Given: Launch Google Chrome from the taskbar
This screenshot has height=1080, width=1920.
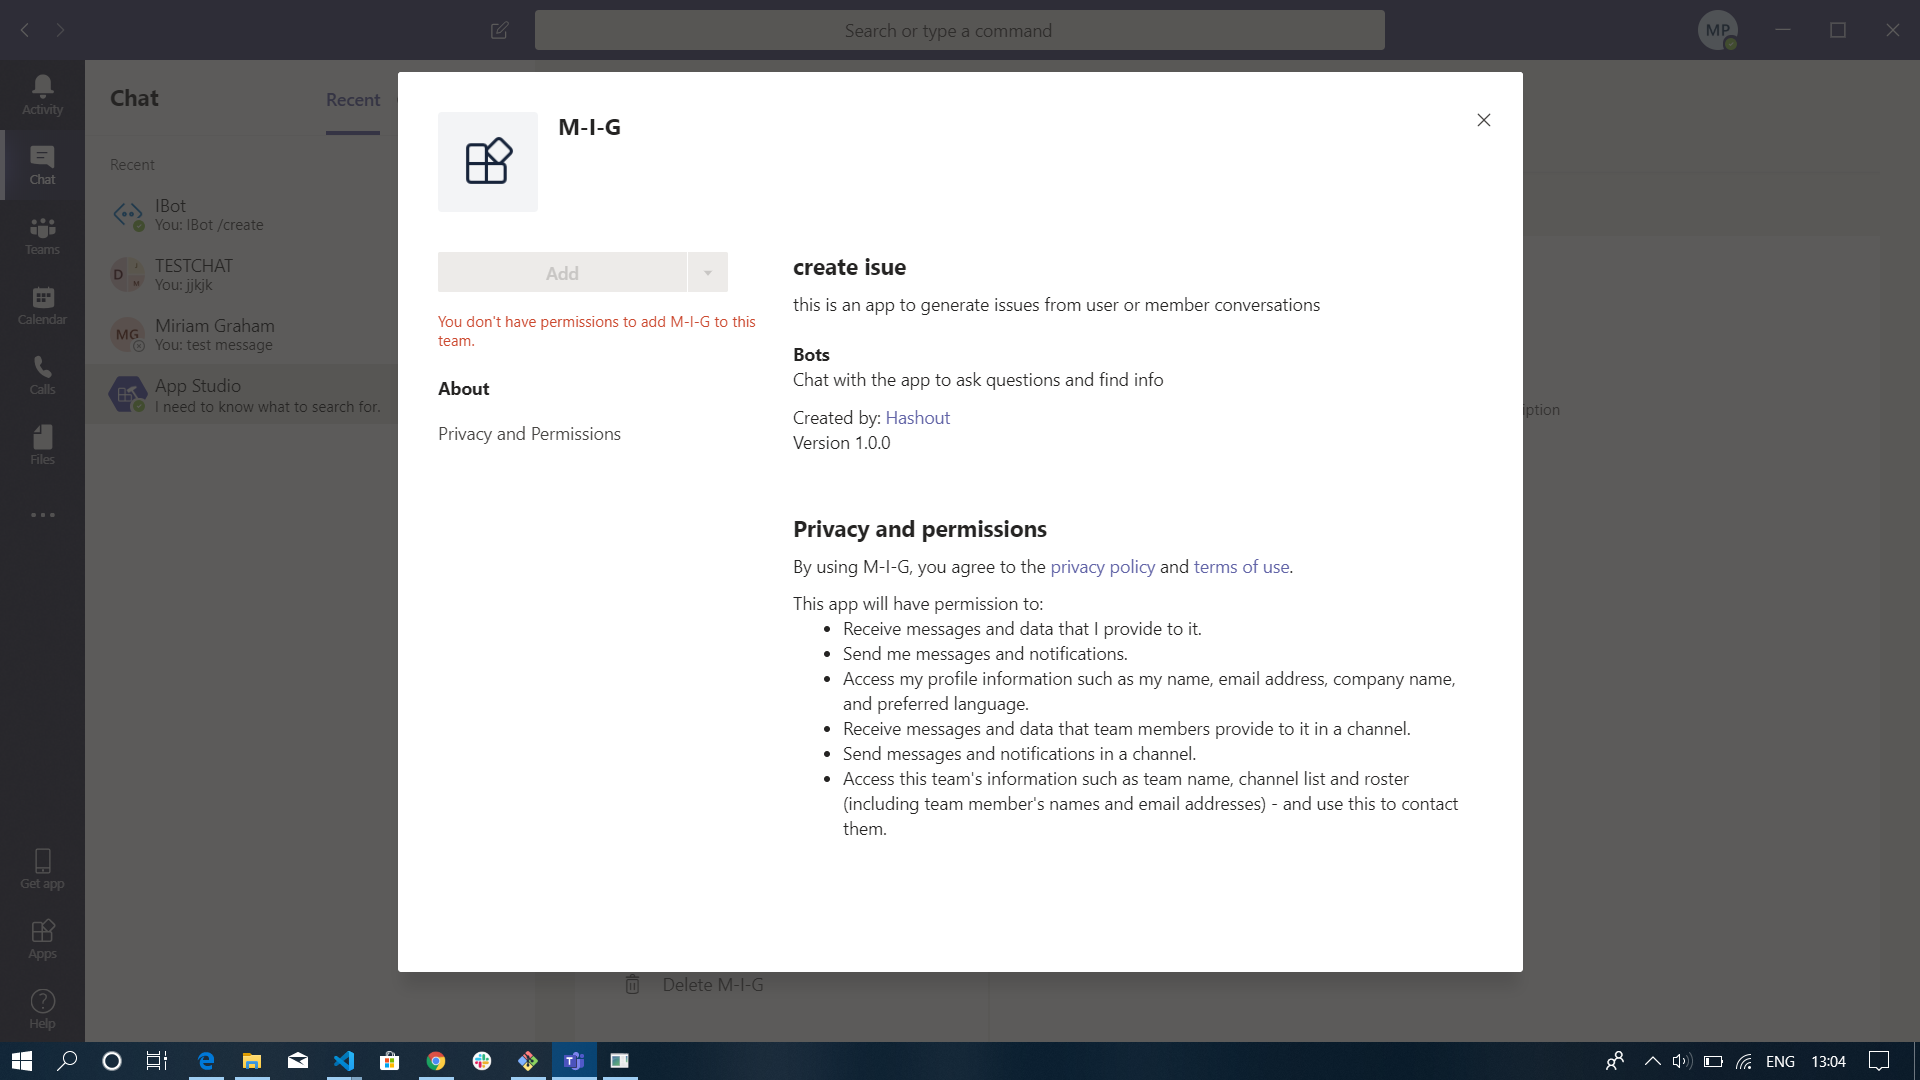Looking at the screenshot, I should click(435, 1061).
